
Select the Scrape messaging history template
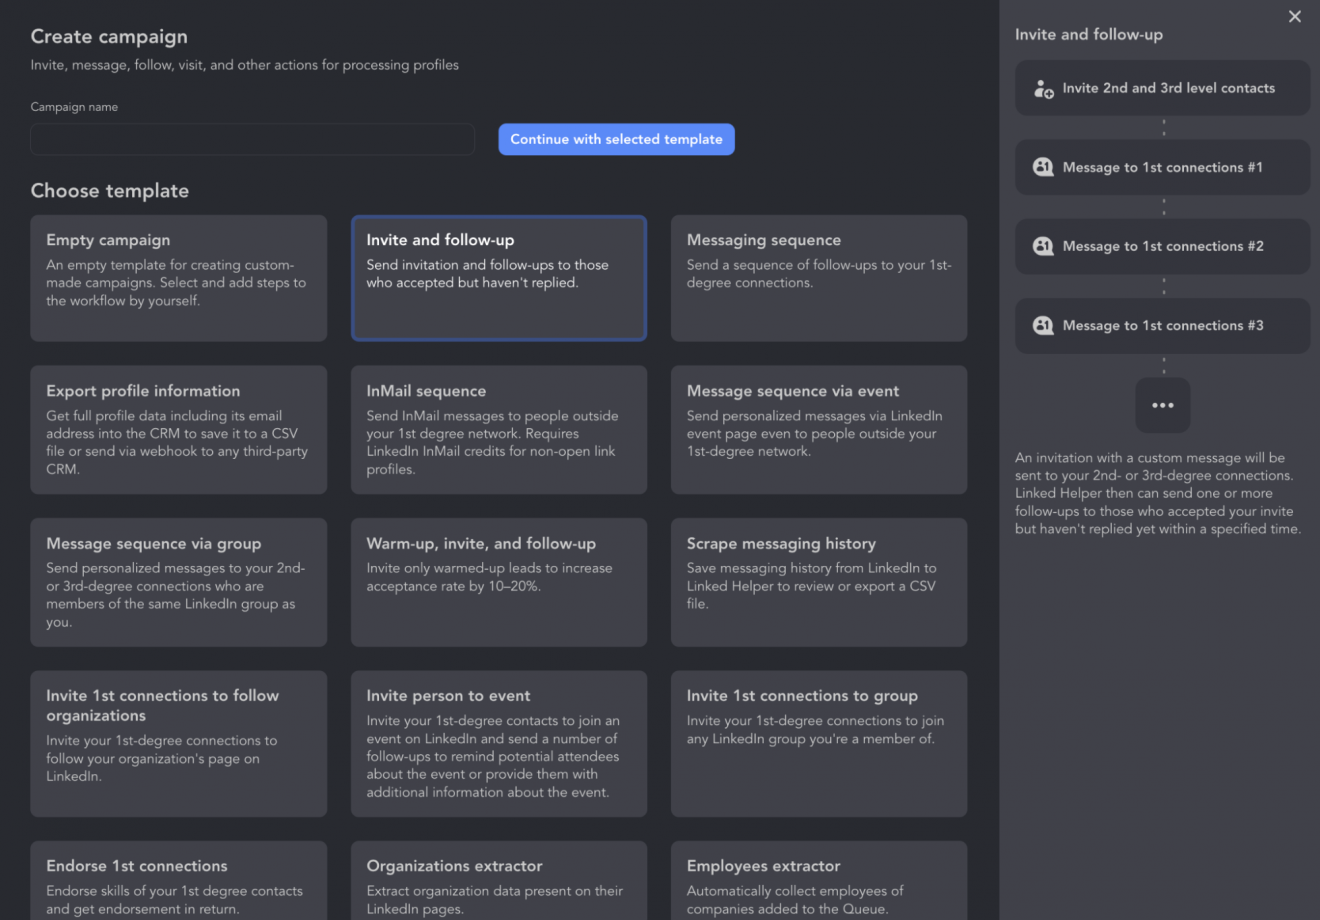pyautogui.click(x=818, y=582)
